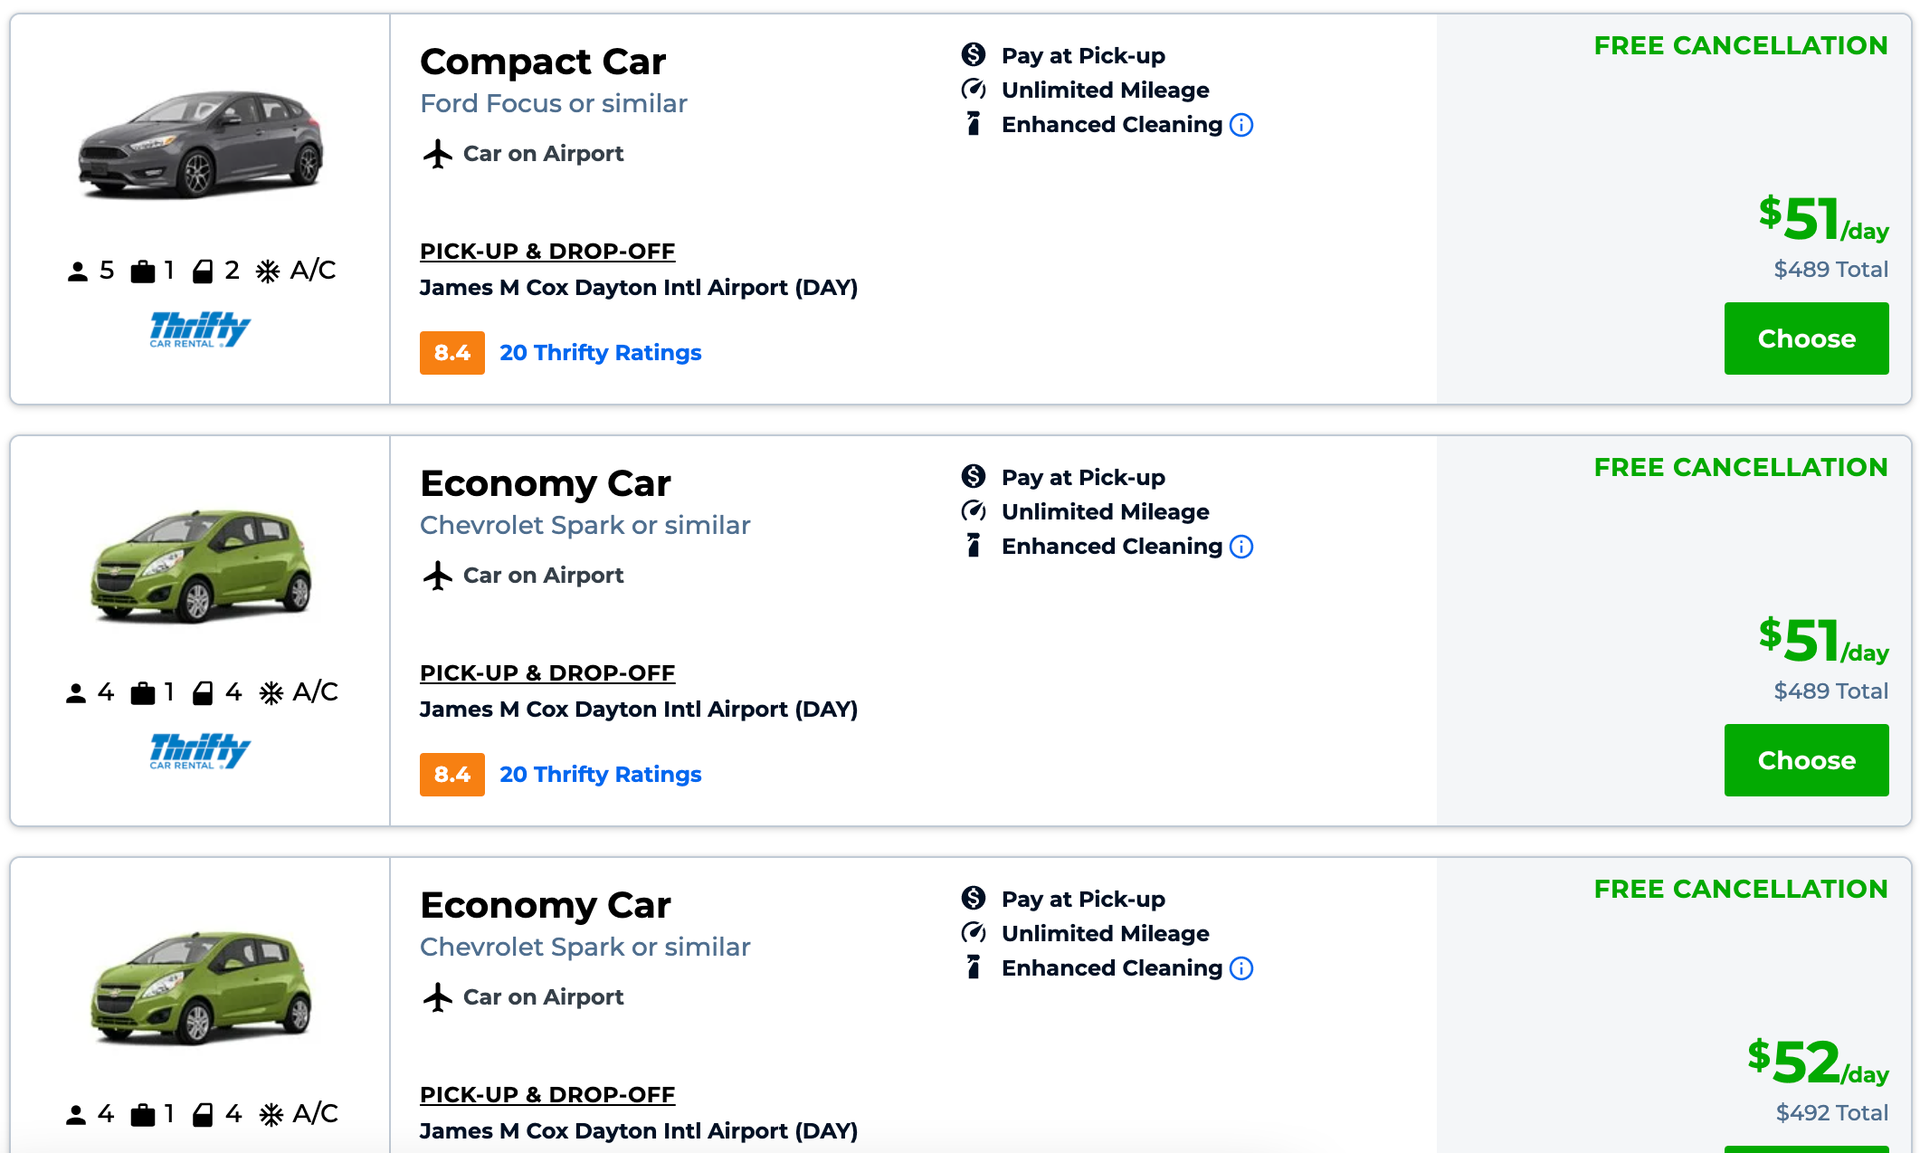This screenshot has height=1153, width=1920.
Task: Expand PICK-UP & DROP-OFF for $52 Economy Car
Action: pos(547,1095)
